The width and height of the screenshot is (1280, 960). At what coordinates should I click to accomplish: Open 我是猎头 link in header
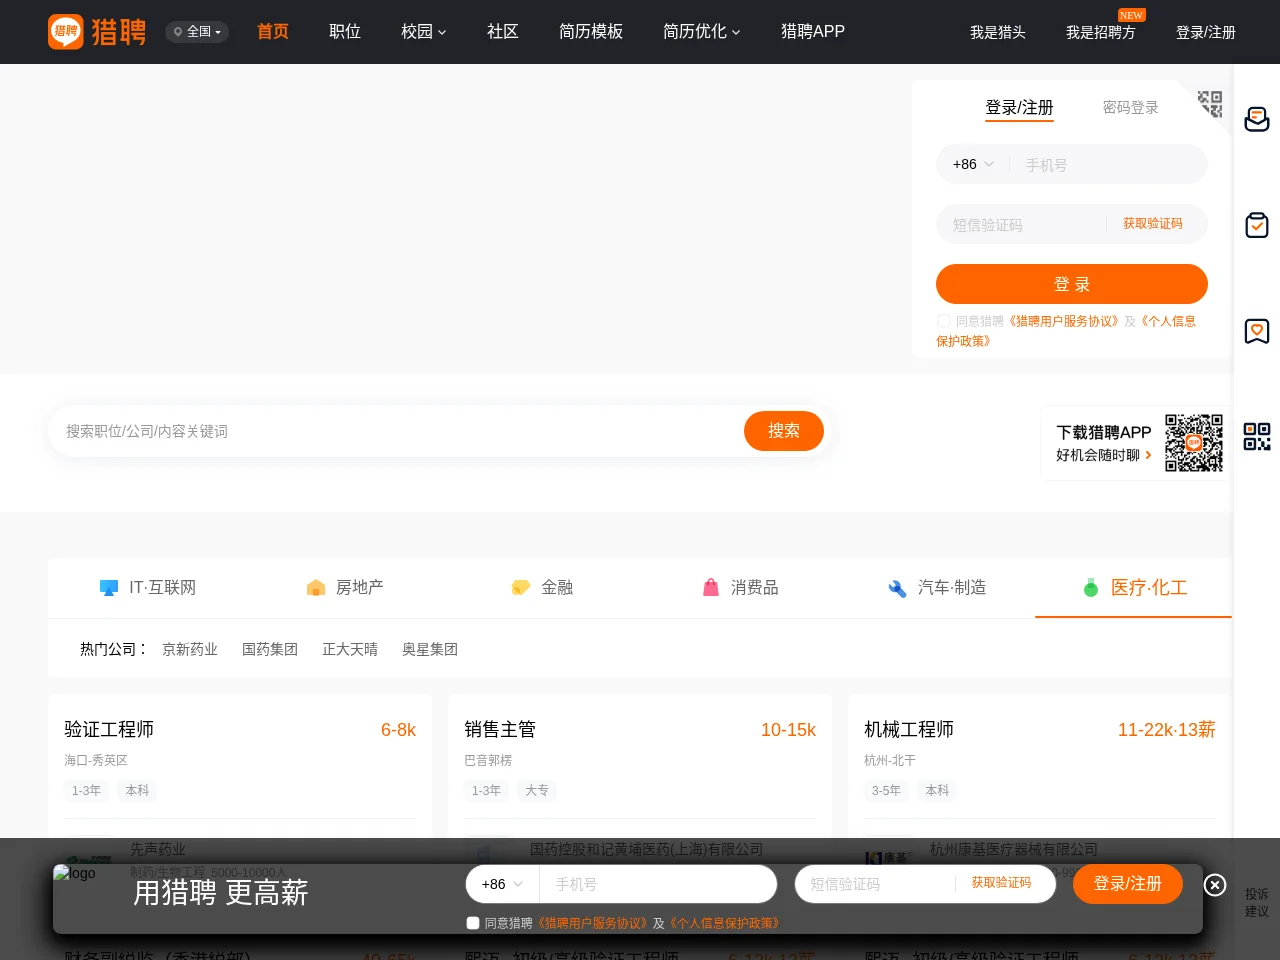click(x=998, y=33)
